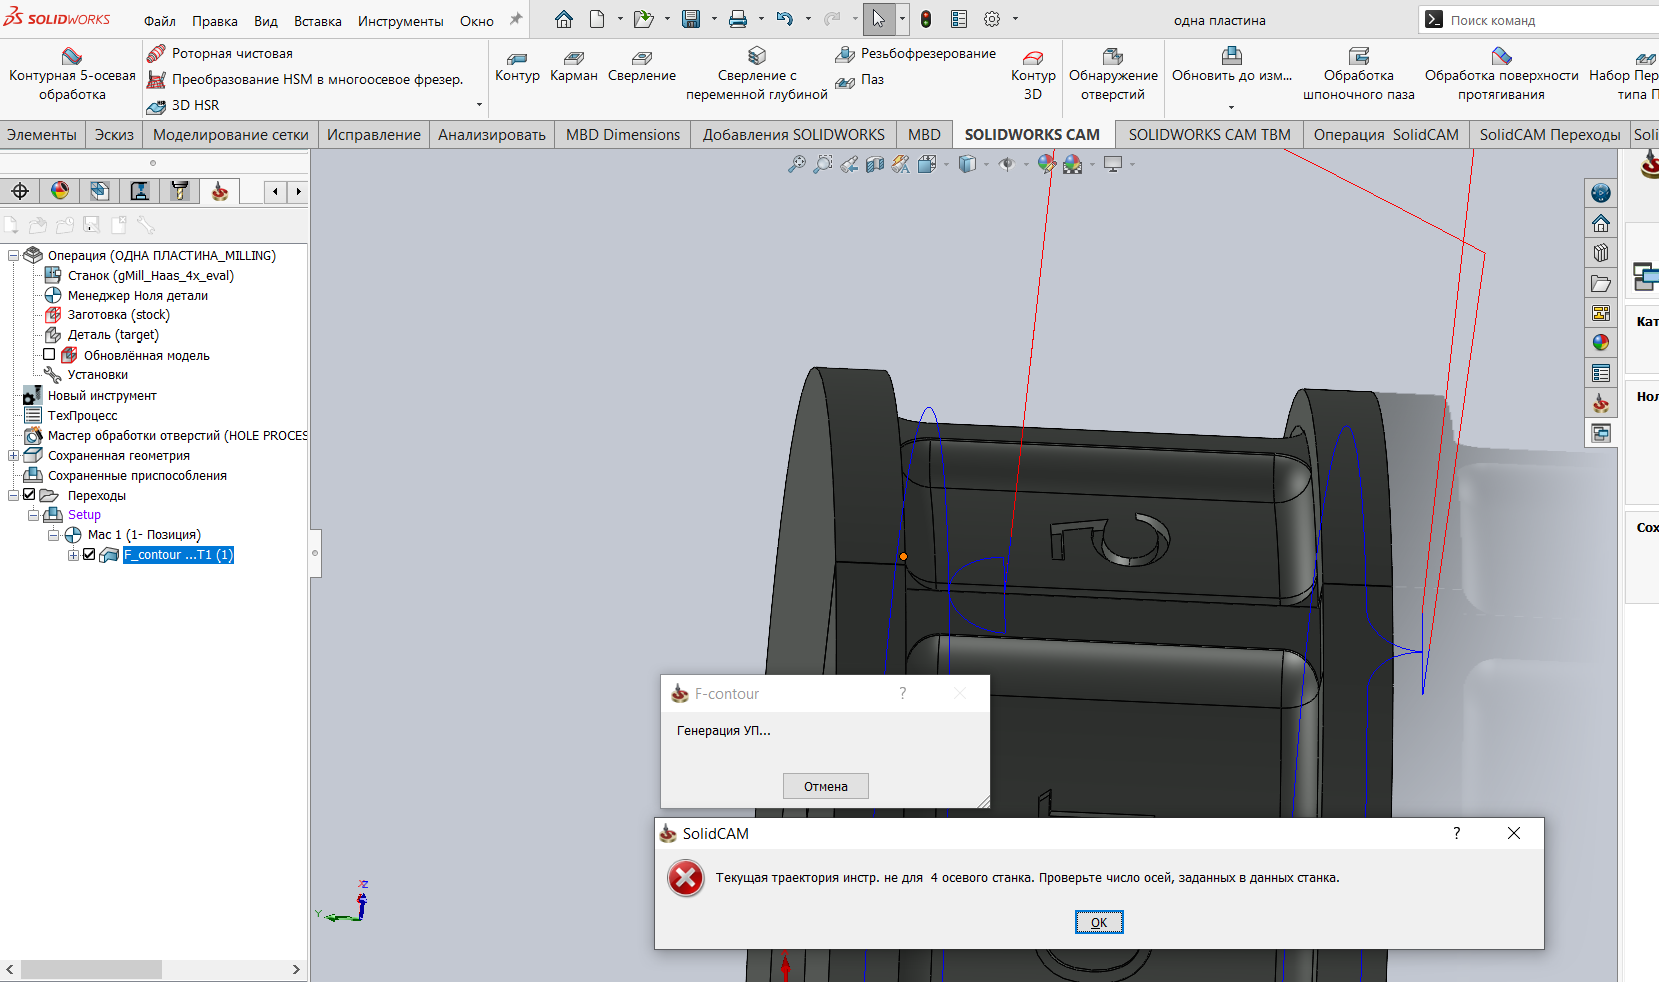Switch to the SOLIDWORKS CAM TBM tab
1659x982 pixels.
pyautogui.click(x=1209, y=135)
